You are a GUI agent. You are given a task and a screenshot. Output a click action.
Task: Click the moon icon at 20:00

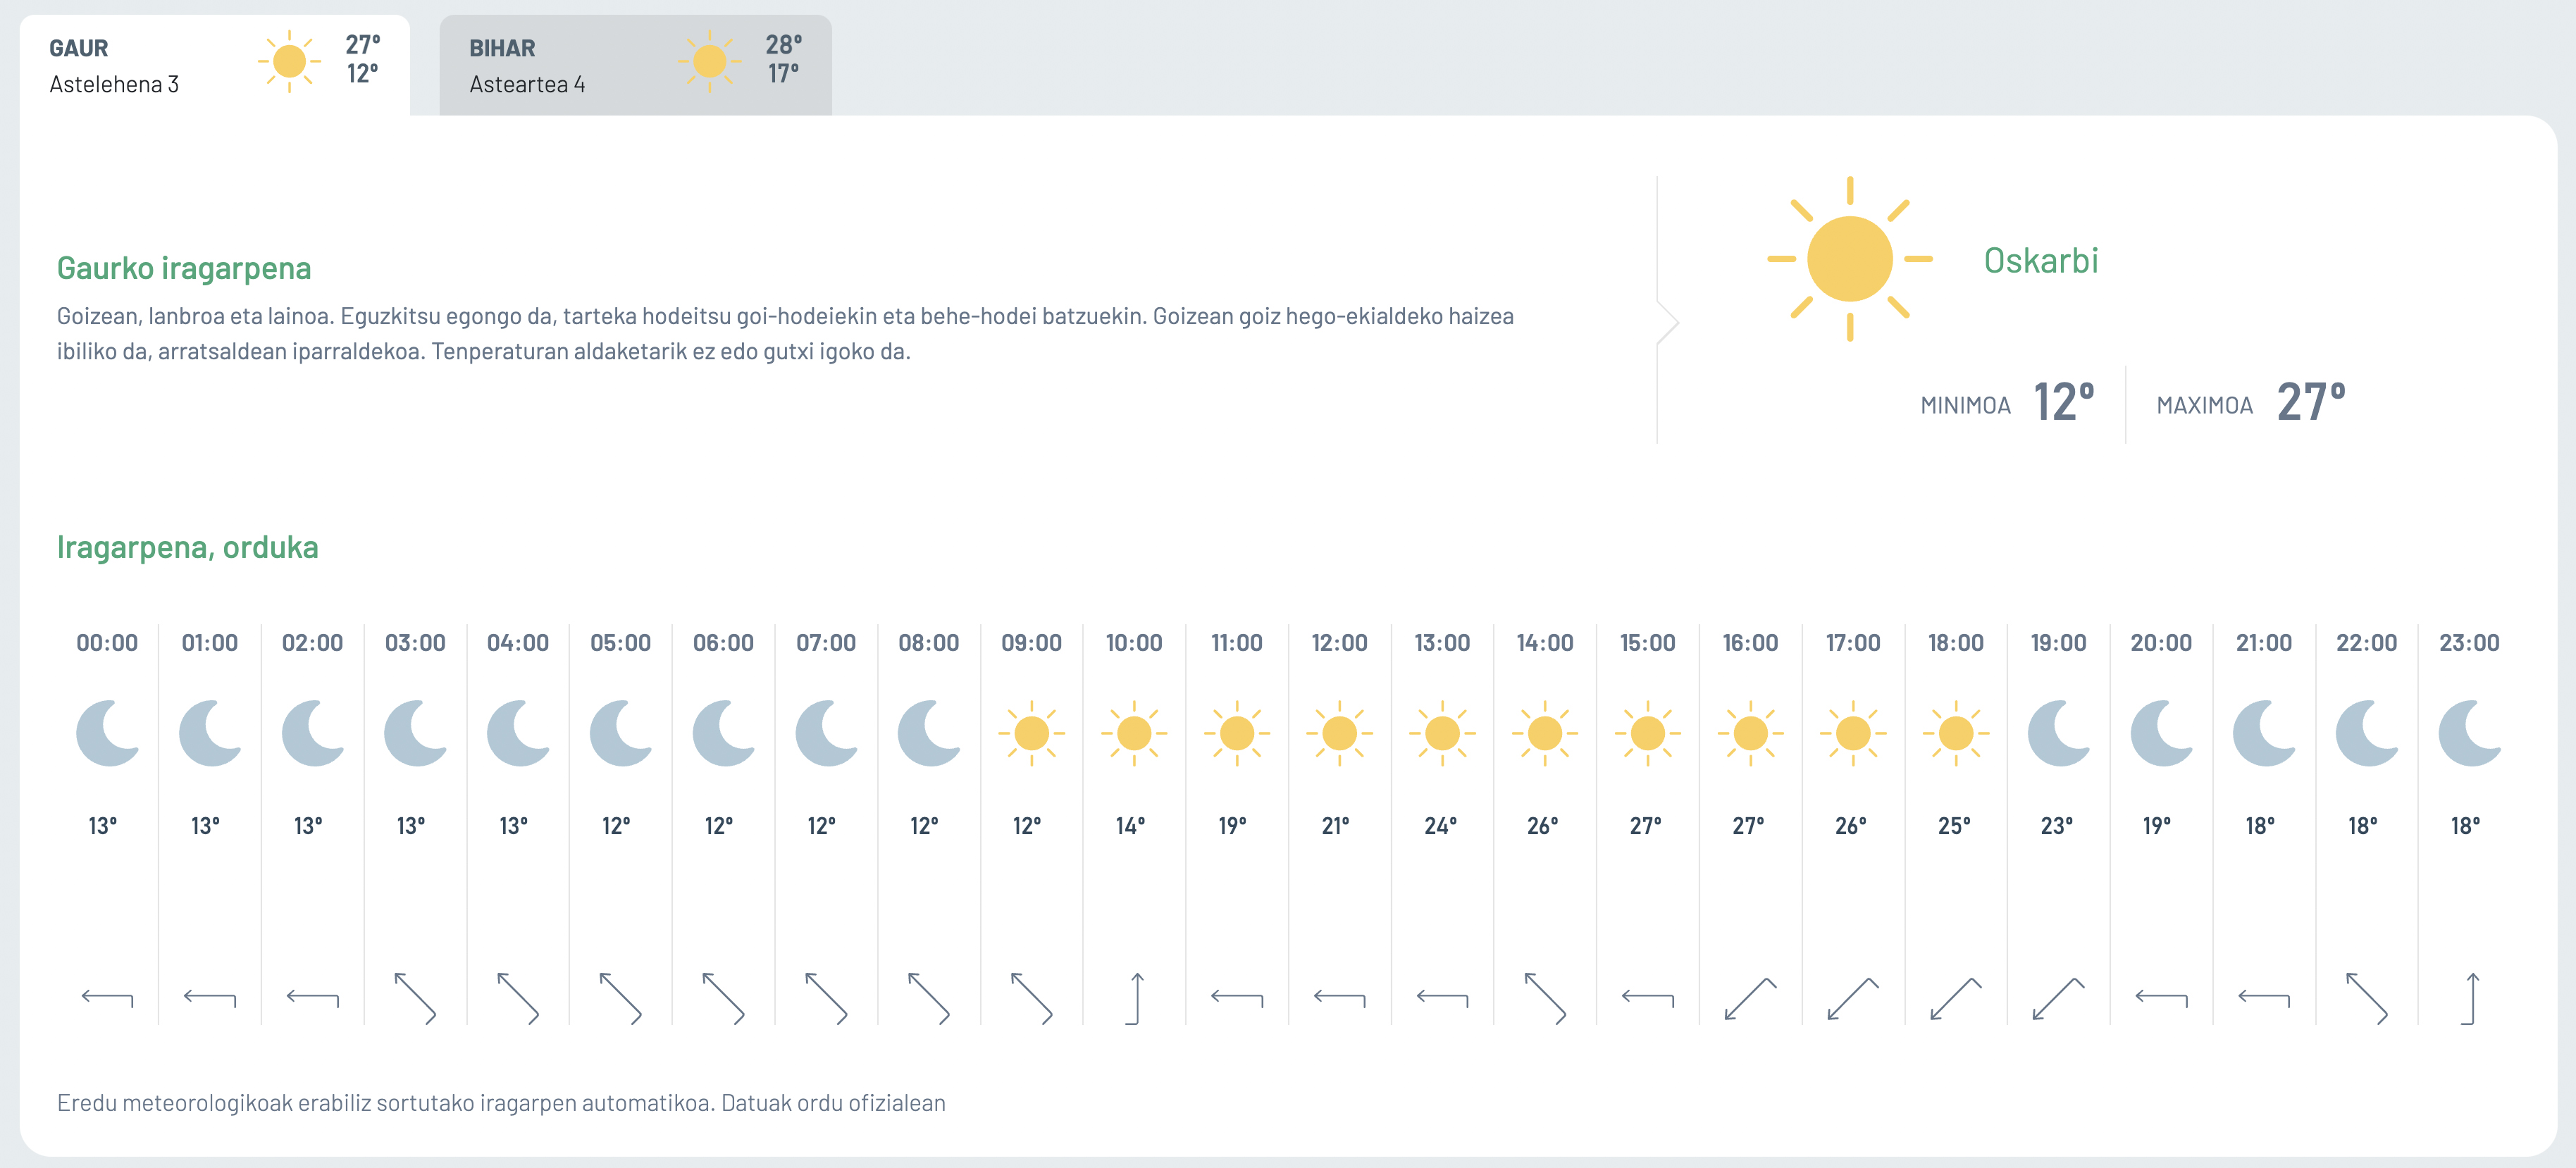(x=2161, y=733)
